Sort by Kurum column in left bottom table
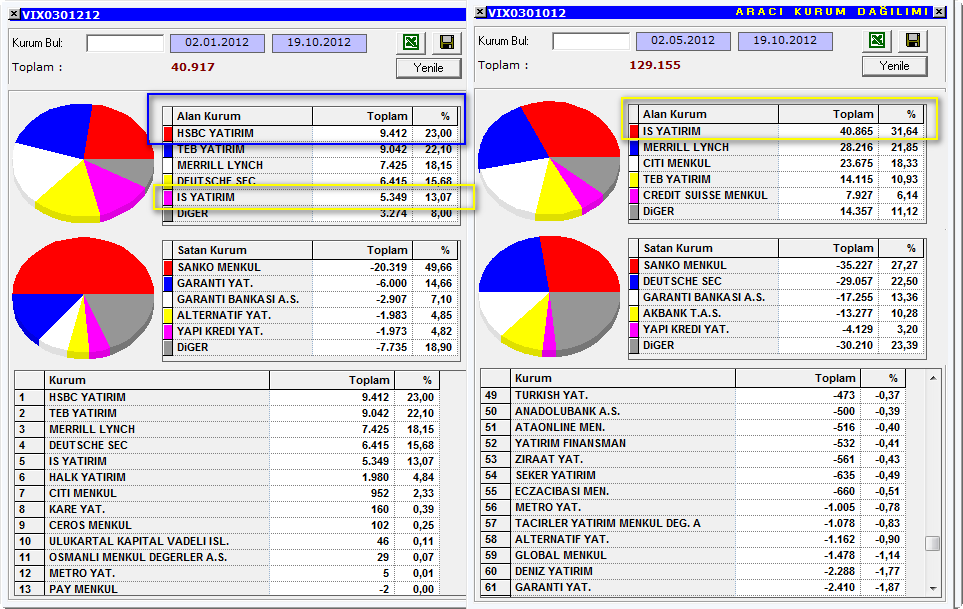This screenshot has width=963, height=609. tap(157, 381)
